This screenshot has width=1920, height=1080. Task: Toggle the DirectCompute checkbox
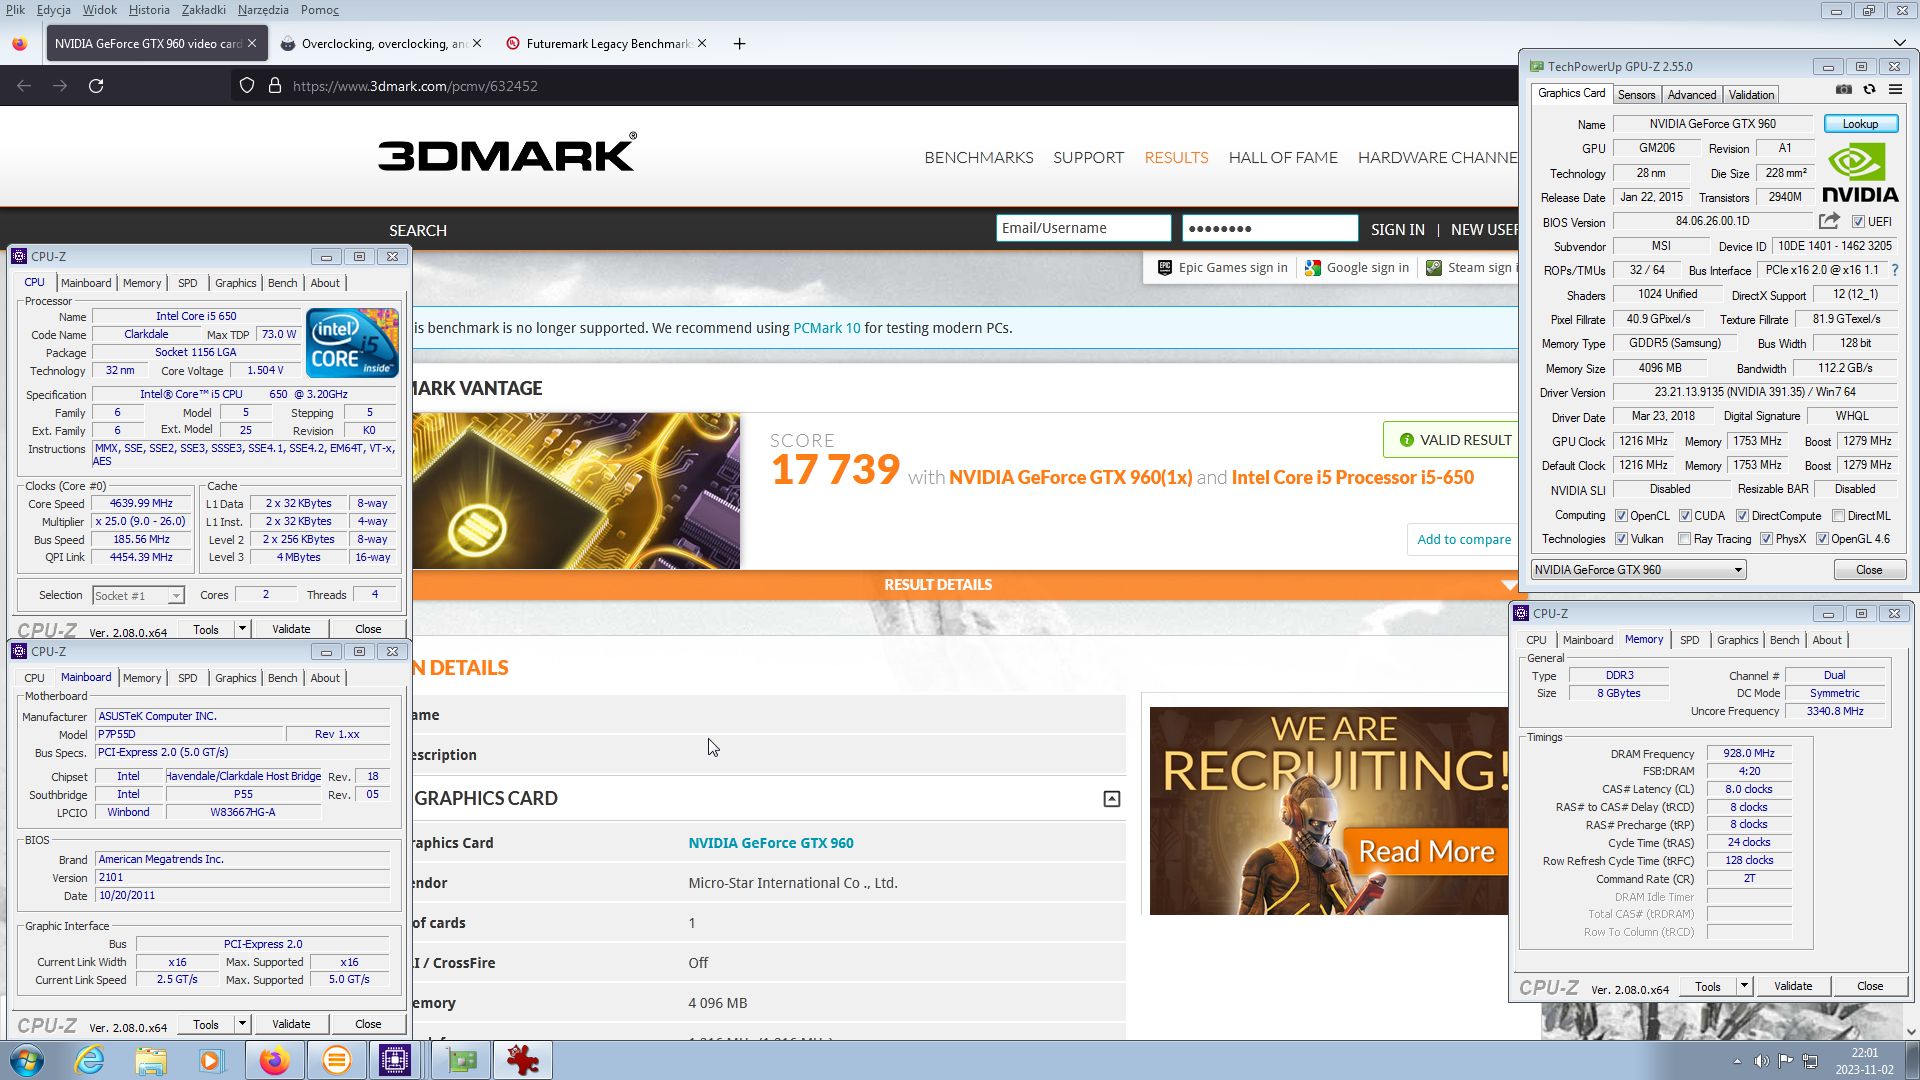(x=1742, y=516)
